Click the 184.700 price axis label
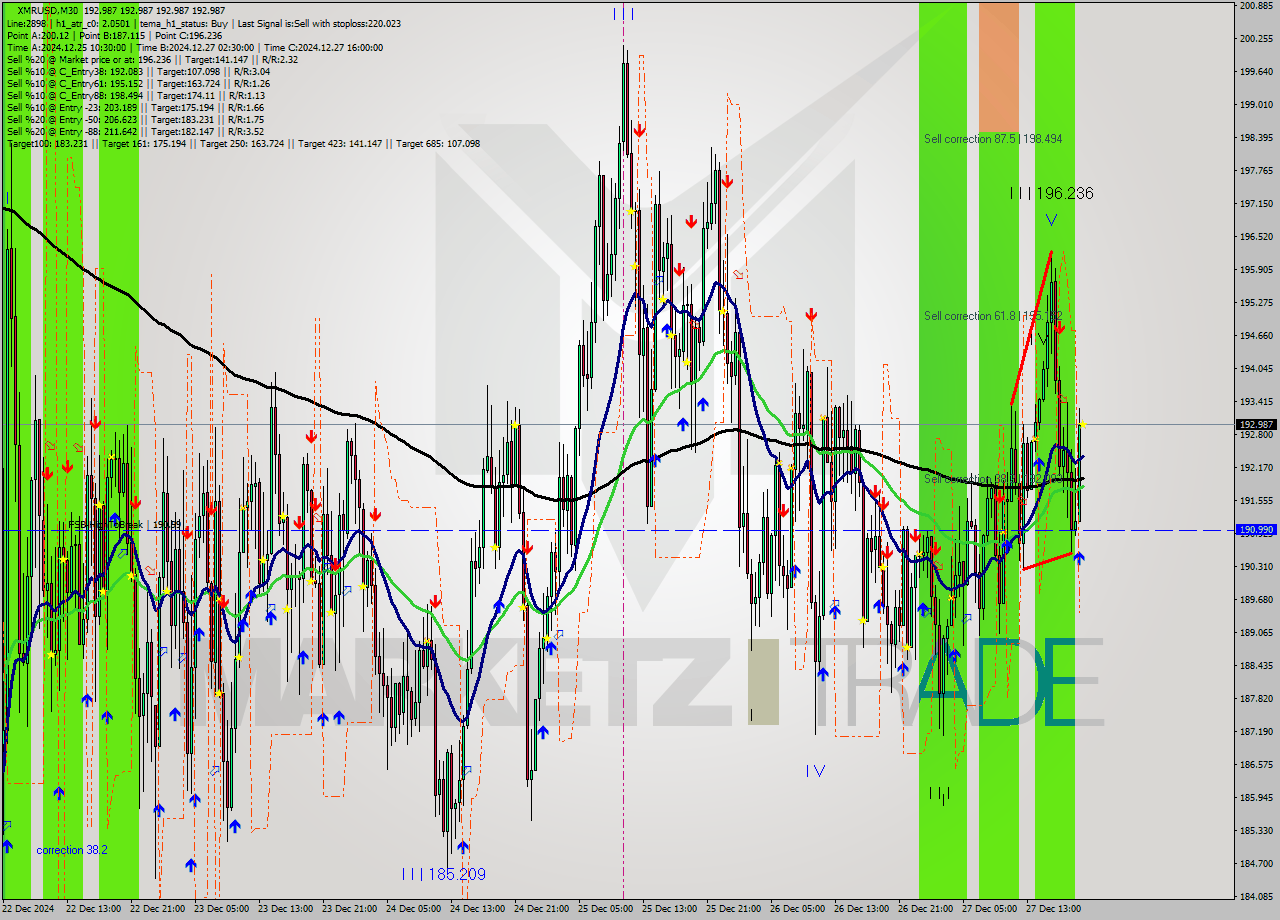This screenshot has width=1280, height=920. (1256, 864)
